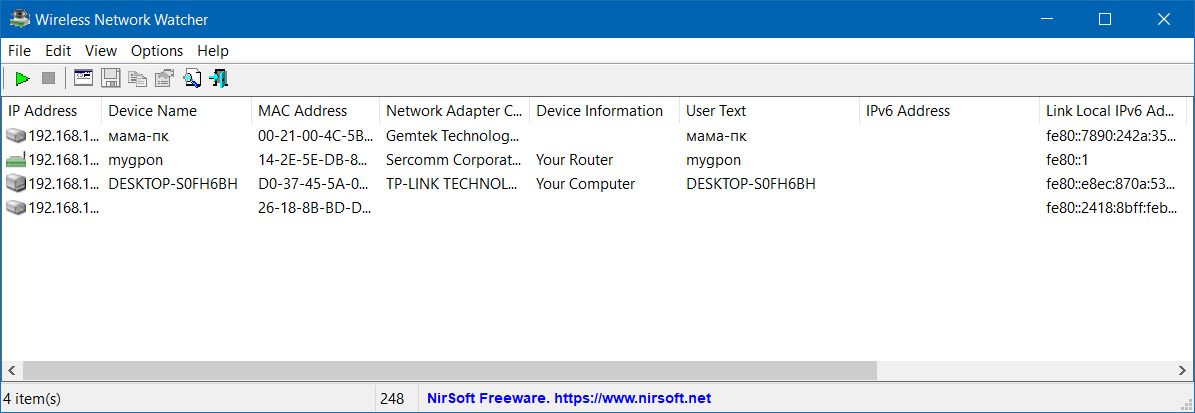Click the horizontal scrollbar left arrow
The image size is (1195, 413).
pos(11,370)
